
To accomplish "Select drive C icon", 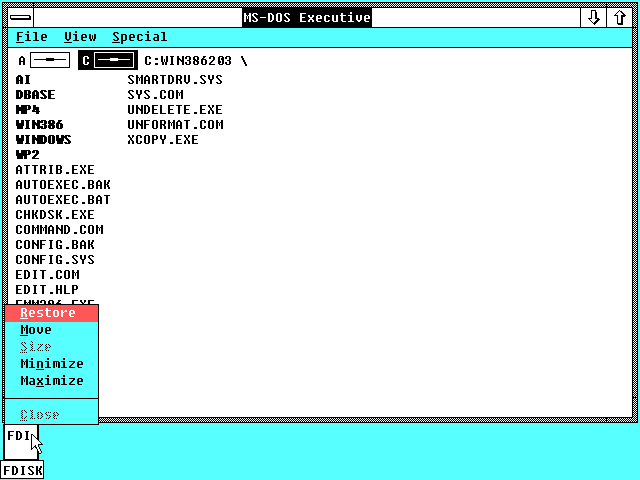I will [108, 60].
